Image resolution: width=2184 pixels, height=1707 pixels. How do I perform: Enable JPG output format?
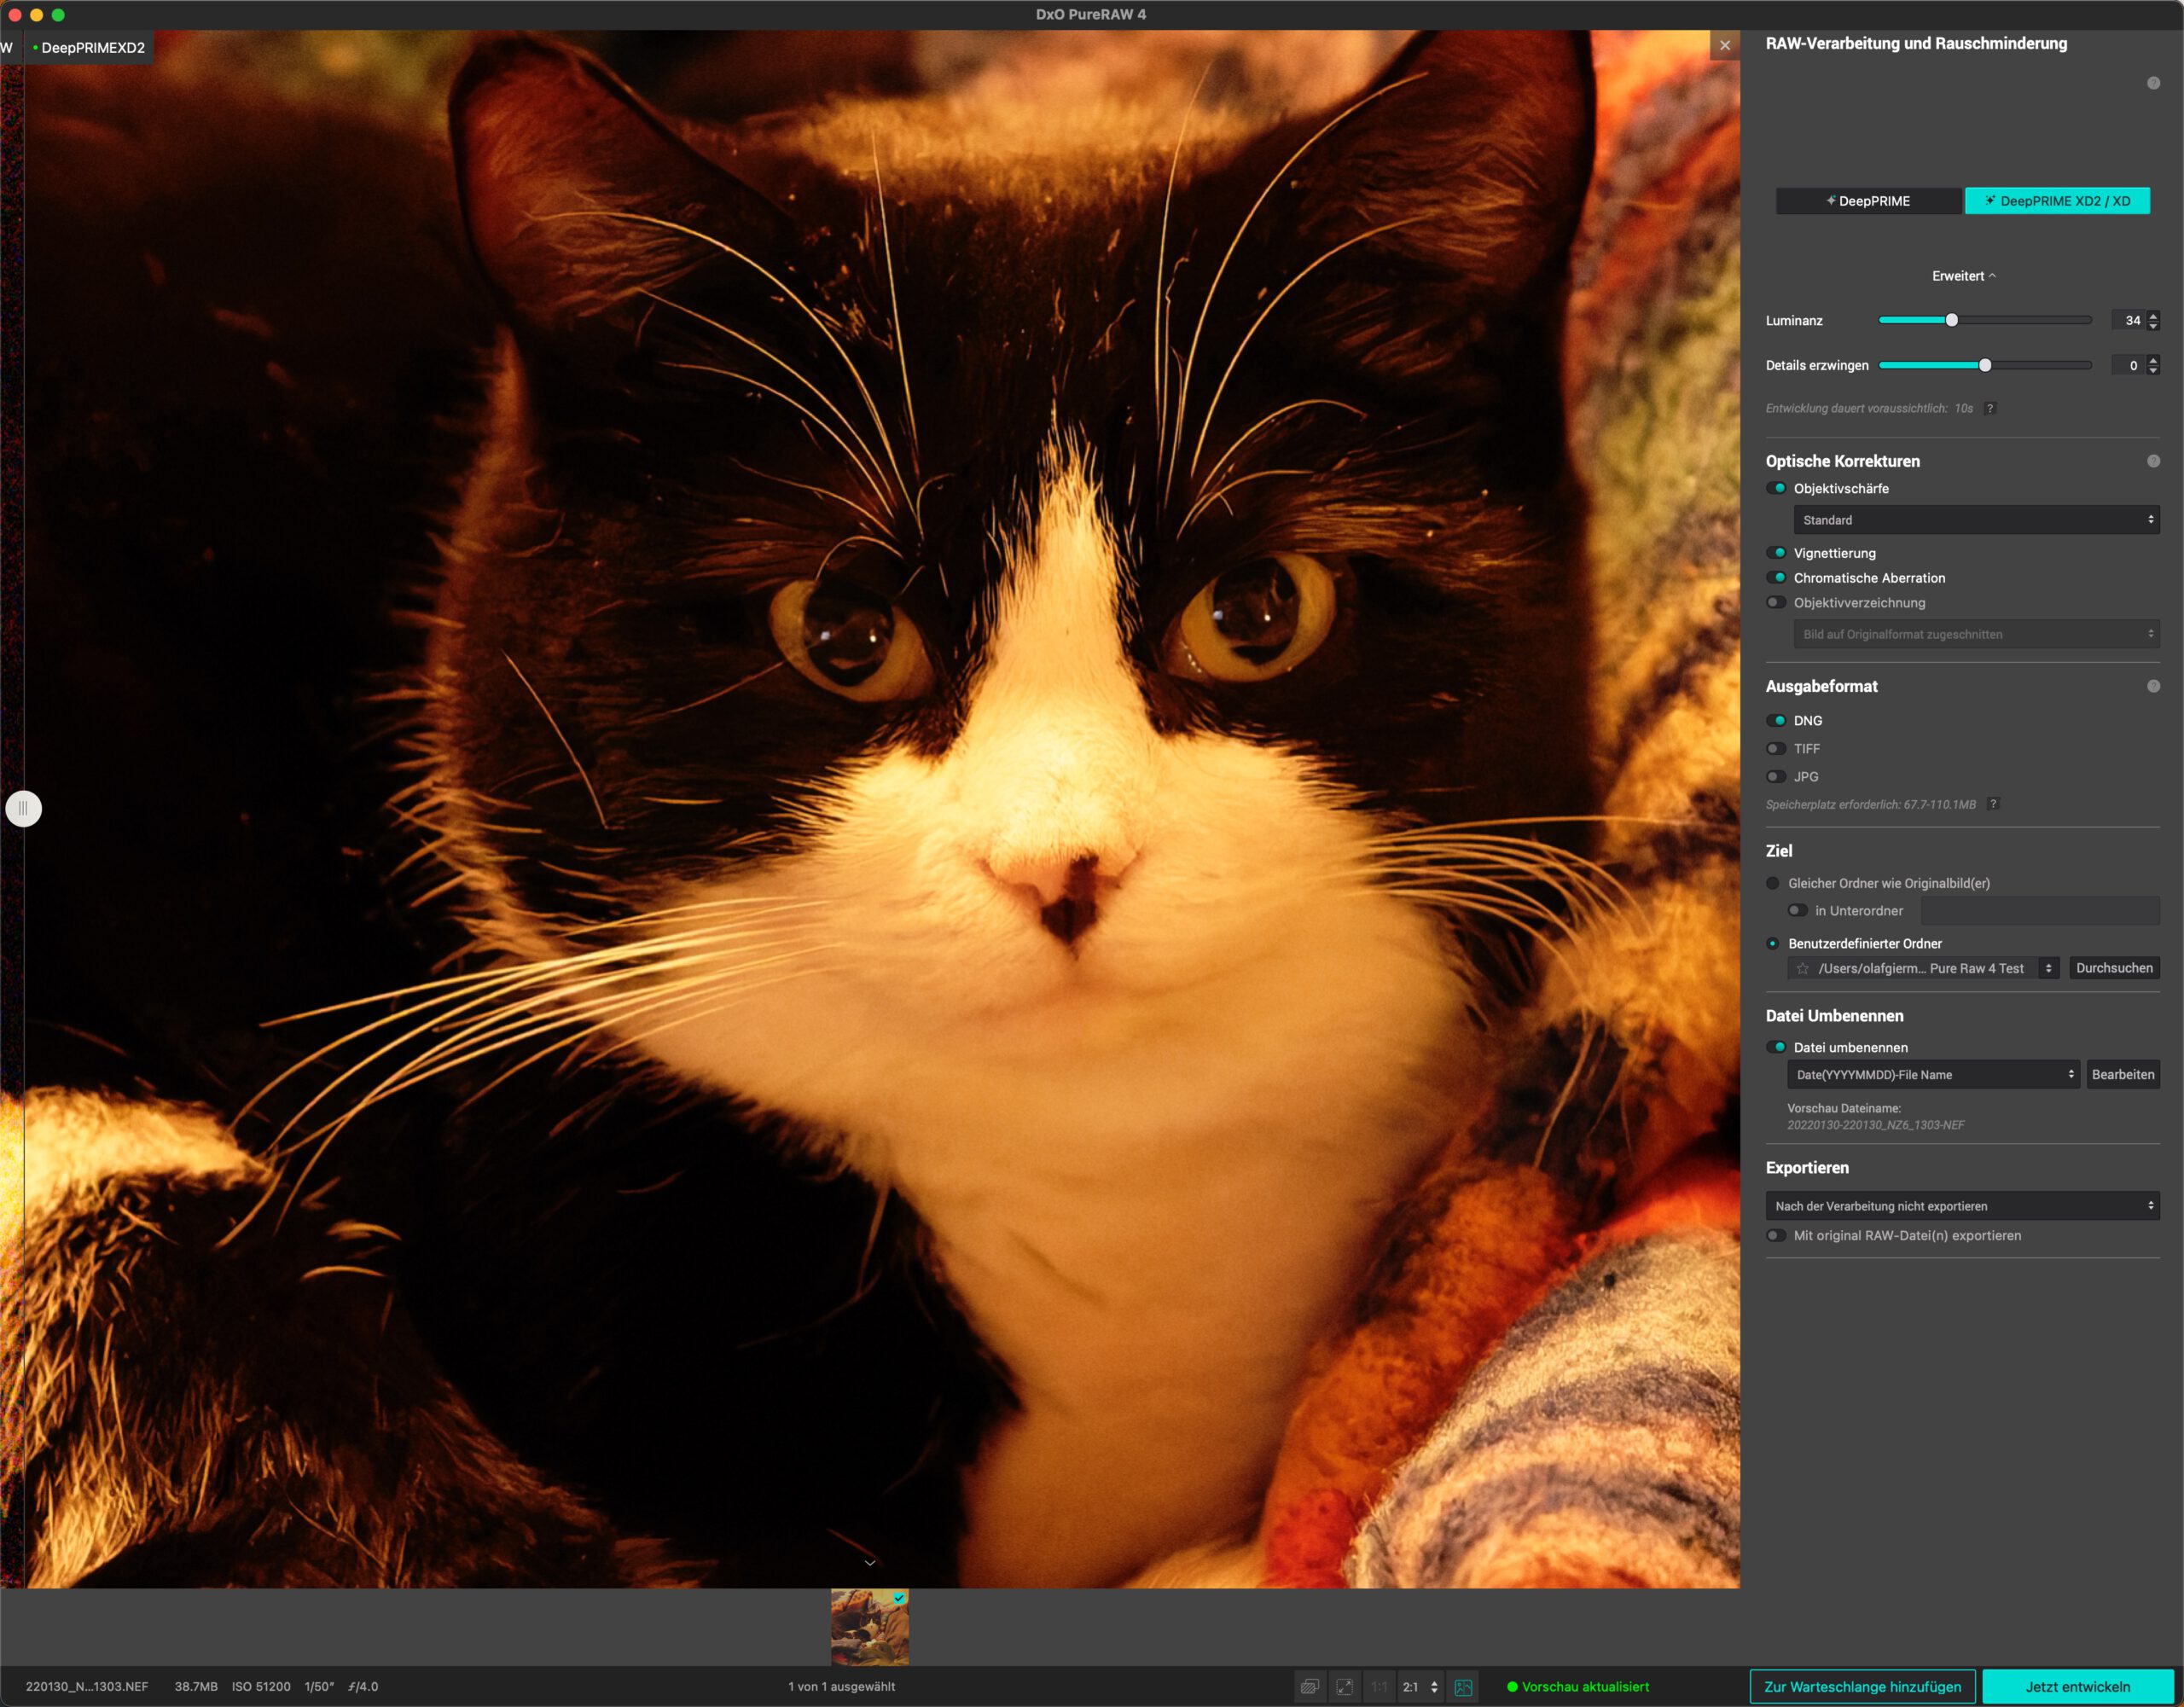(1777, 777)
